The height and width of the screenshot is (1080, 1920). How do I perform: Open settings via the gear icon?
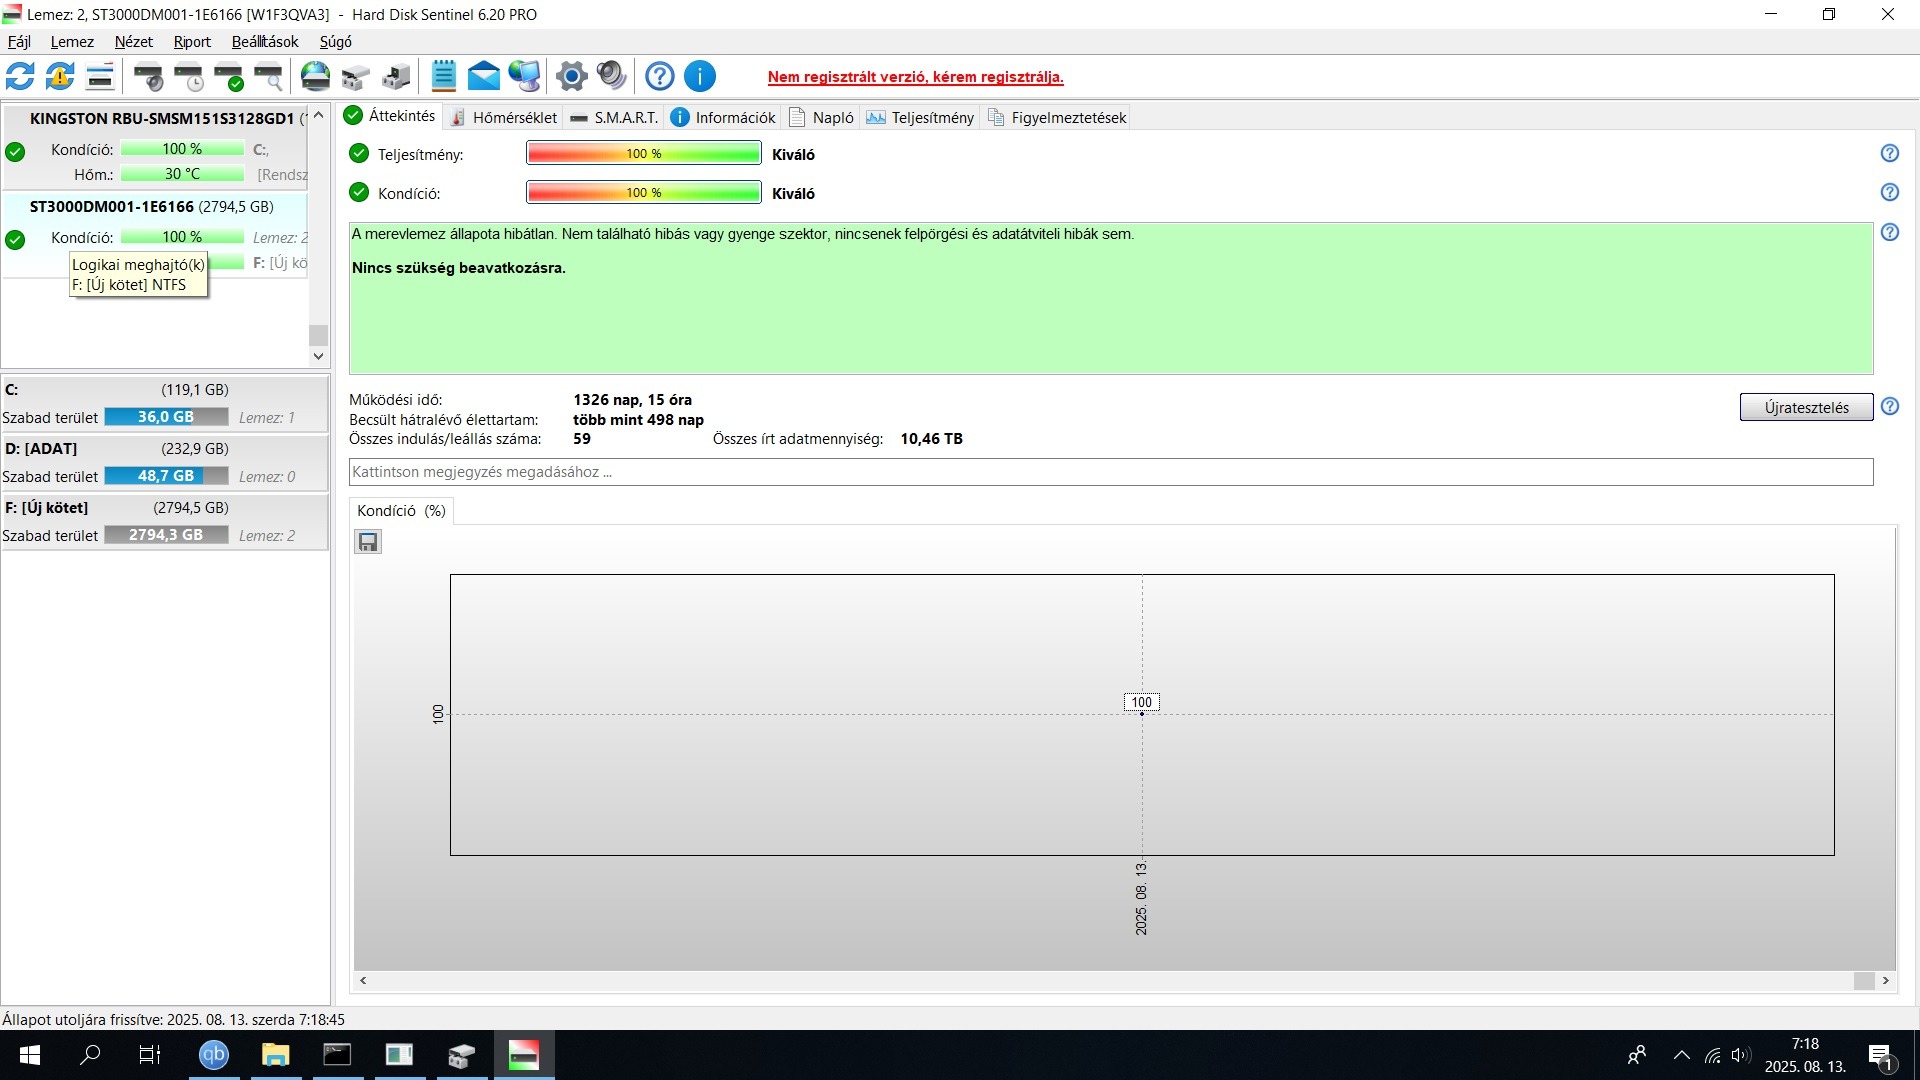[571, 76]
